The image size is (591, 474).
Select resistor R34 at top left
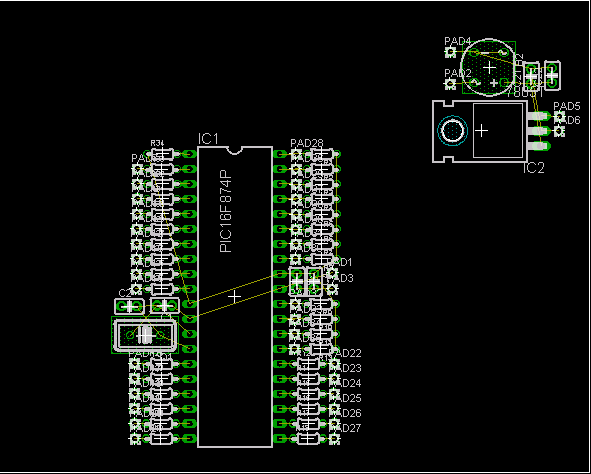coord(162,154)
